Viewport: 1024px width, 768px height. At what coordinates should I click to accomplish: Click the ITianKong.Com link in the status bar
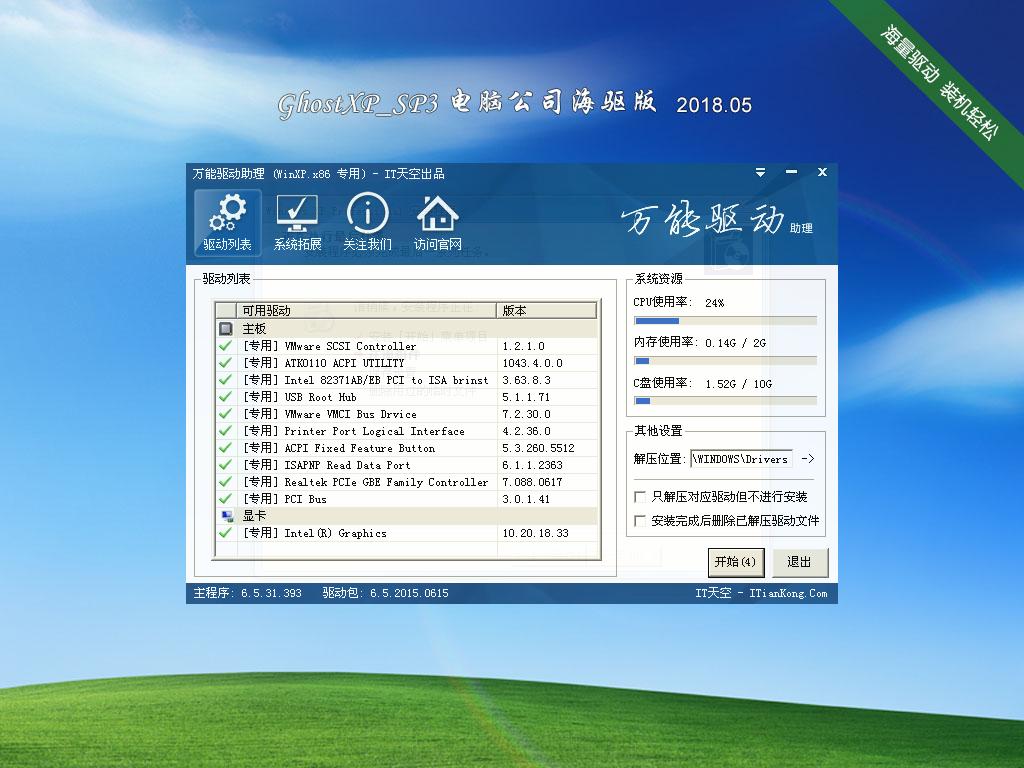click(789, 593)
